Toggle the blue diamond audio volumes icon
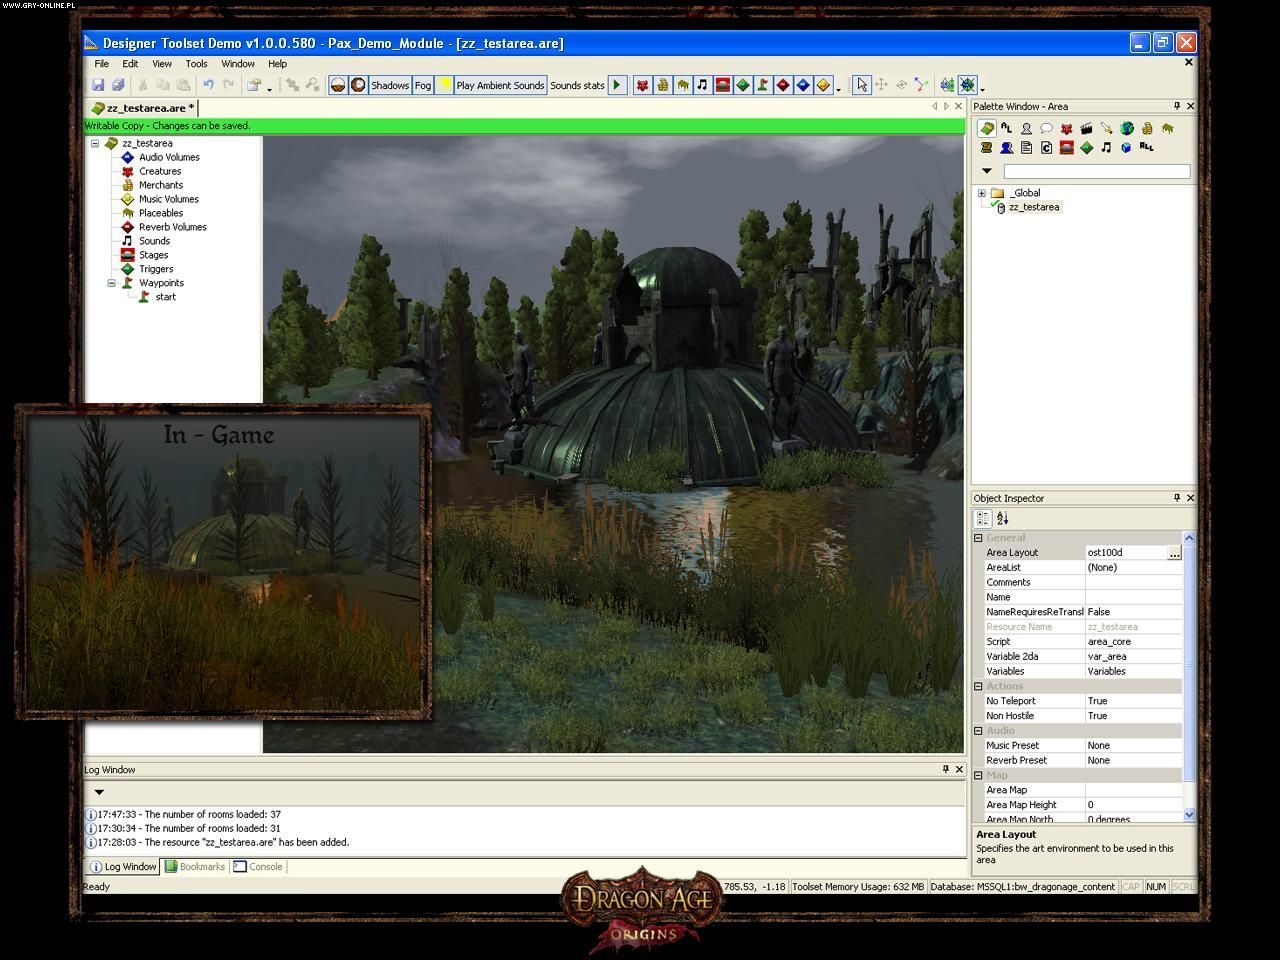Image resolution: width=1280 pixels, height=960 pixels. (x=802, y=86)
